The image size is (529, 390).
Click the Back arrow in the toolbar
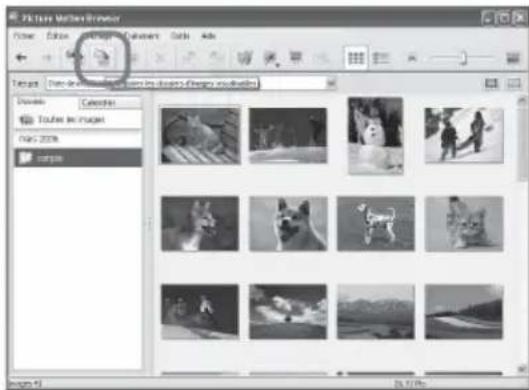point(22,58)
